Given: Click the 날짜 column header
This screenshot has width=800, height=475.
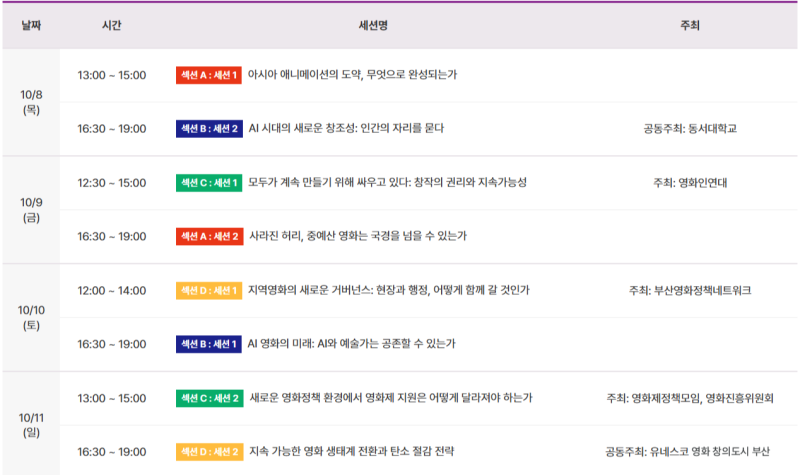Looking at the screenshot, I should (31, 25).
